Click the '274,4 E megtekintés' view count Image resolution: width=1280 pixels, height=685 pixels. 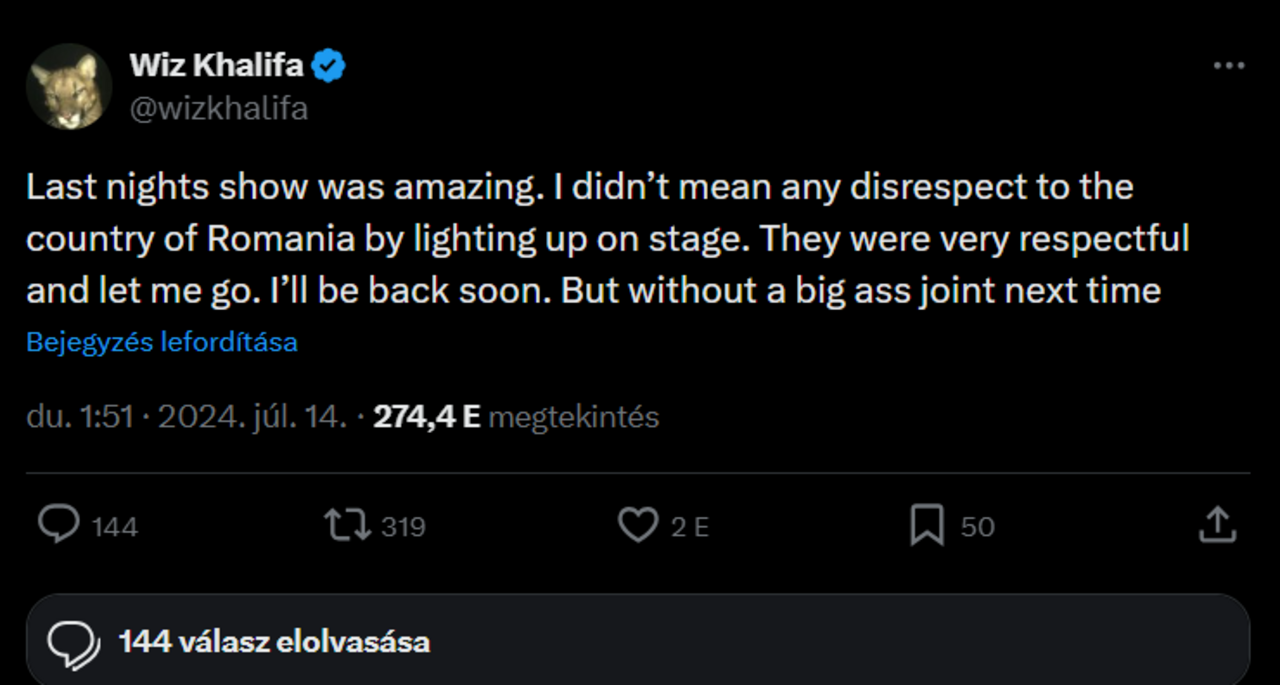point(516,417)
